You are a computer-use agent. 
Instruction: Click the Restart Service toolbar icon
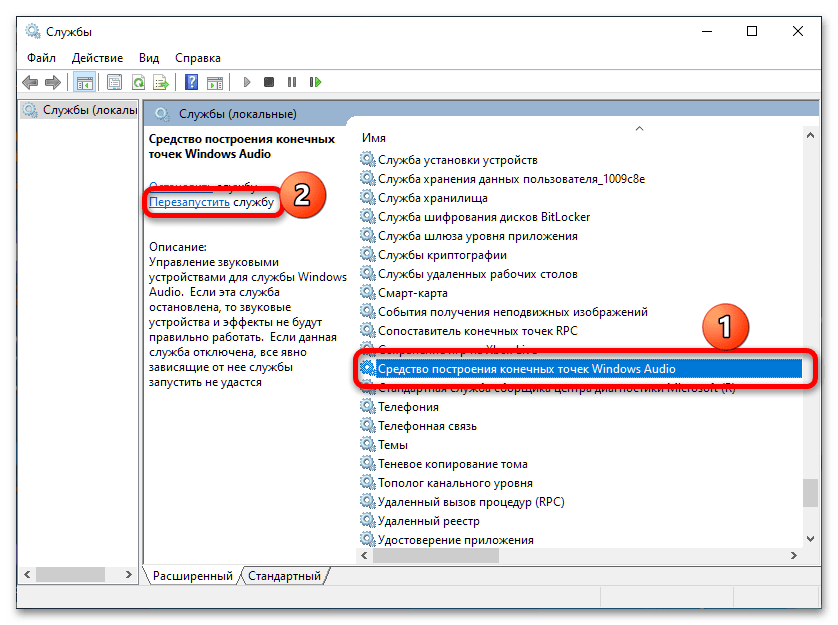tap(315, 82)
